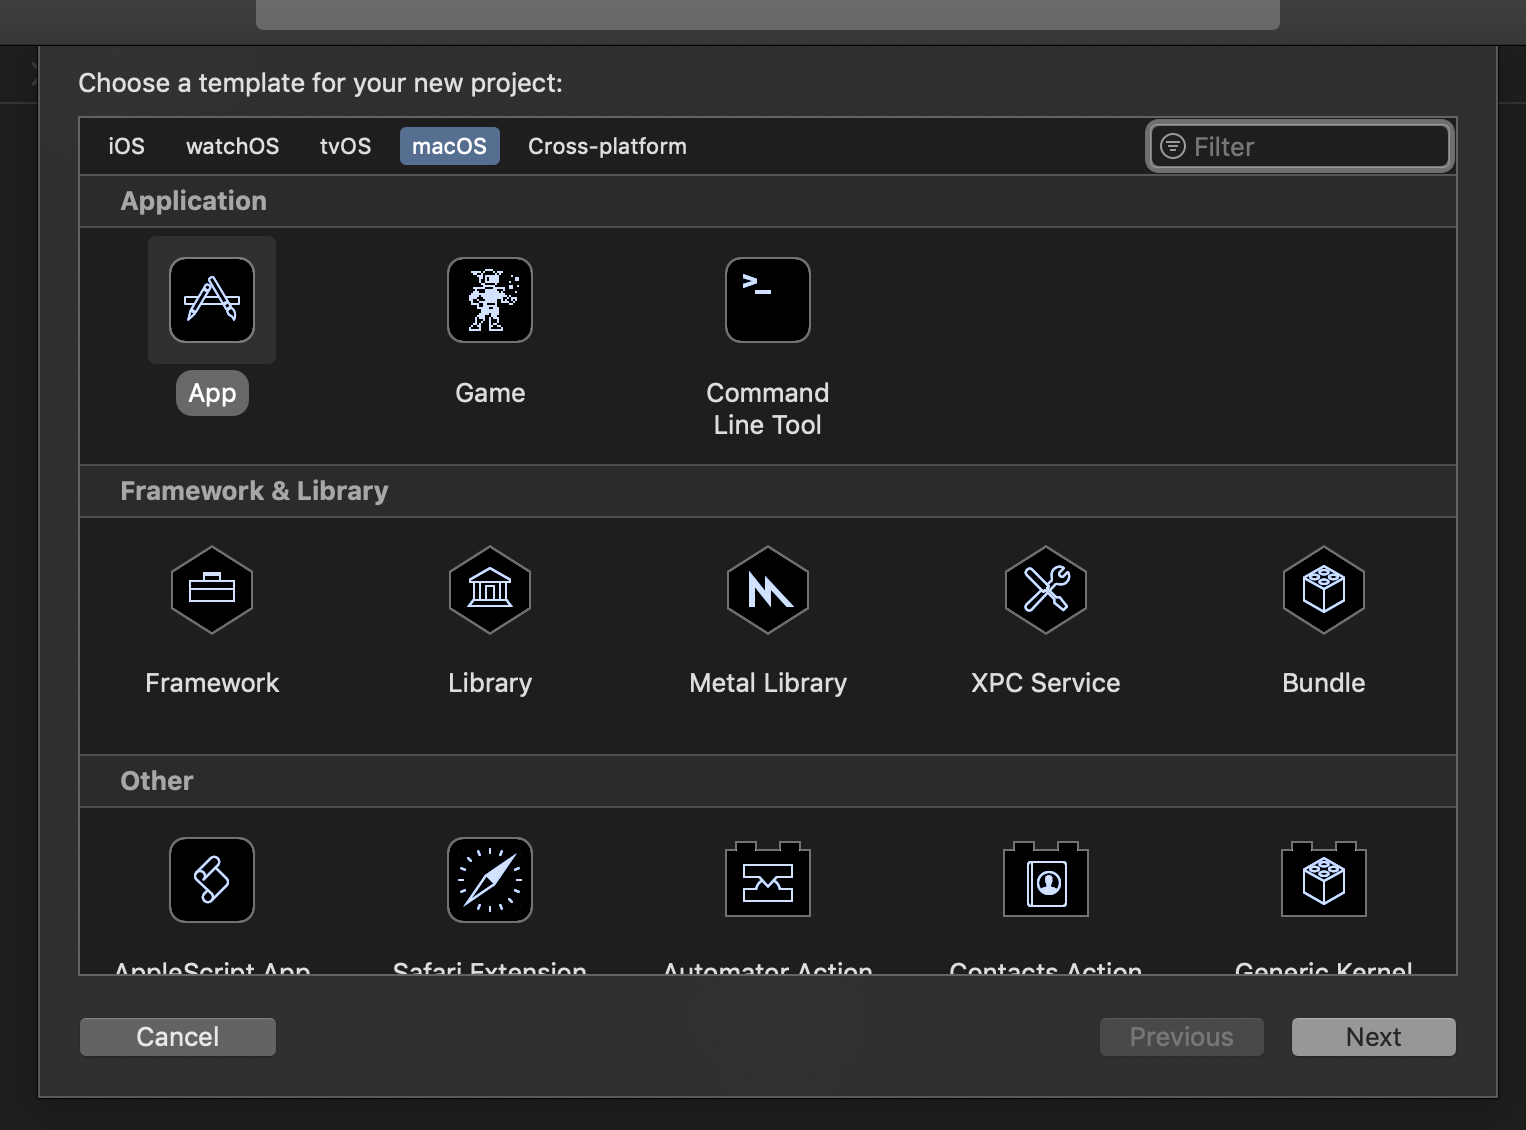
Task: Click the Next button
Action: tap(1373, 1037)
